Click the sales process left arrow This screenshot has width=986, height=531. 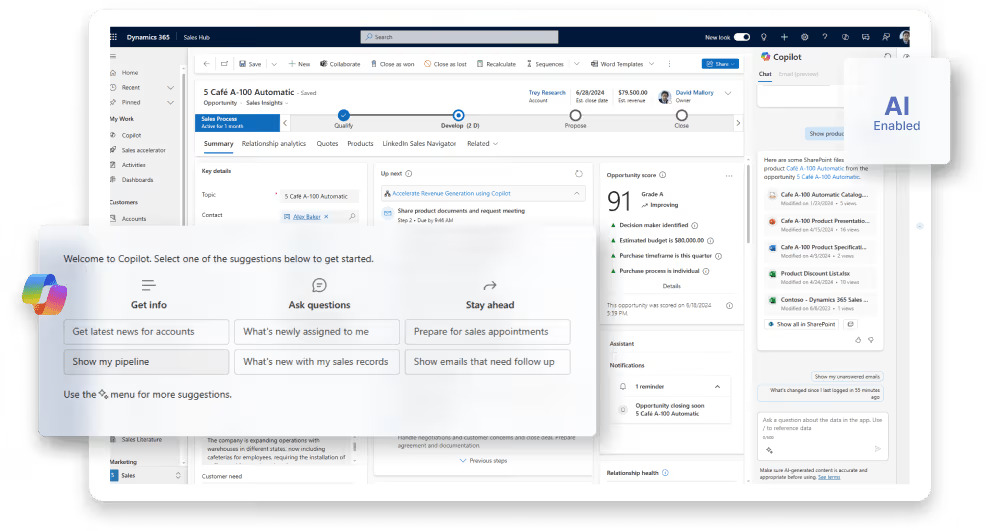click(285, 123)
